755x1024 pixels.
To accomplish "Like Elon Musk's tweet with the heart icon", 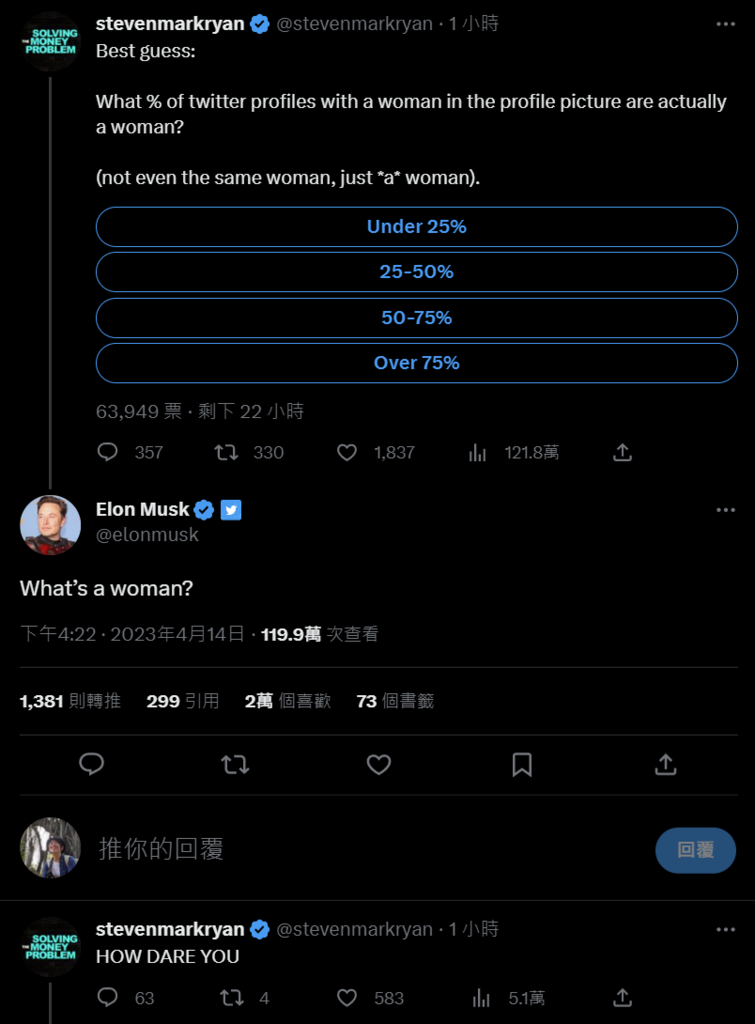I will 378,765.
